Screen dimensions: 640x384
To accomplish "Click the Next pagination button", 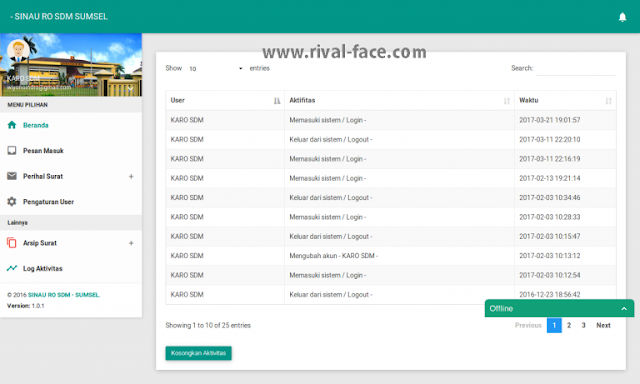I will 603,325.
